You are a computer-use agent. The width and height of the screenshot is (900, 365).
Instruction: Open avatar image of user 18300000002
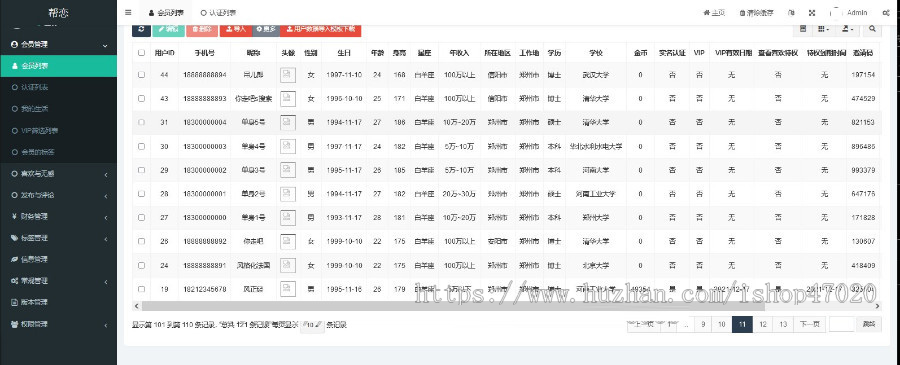(288, 170)
